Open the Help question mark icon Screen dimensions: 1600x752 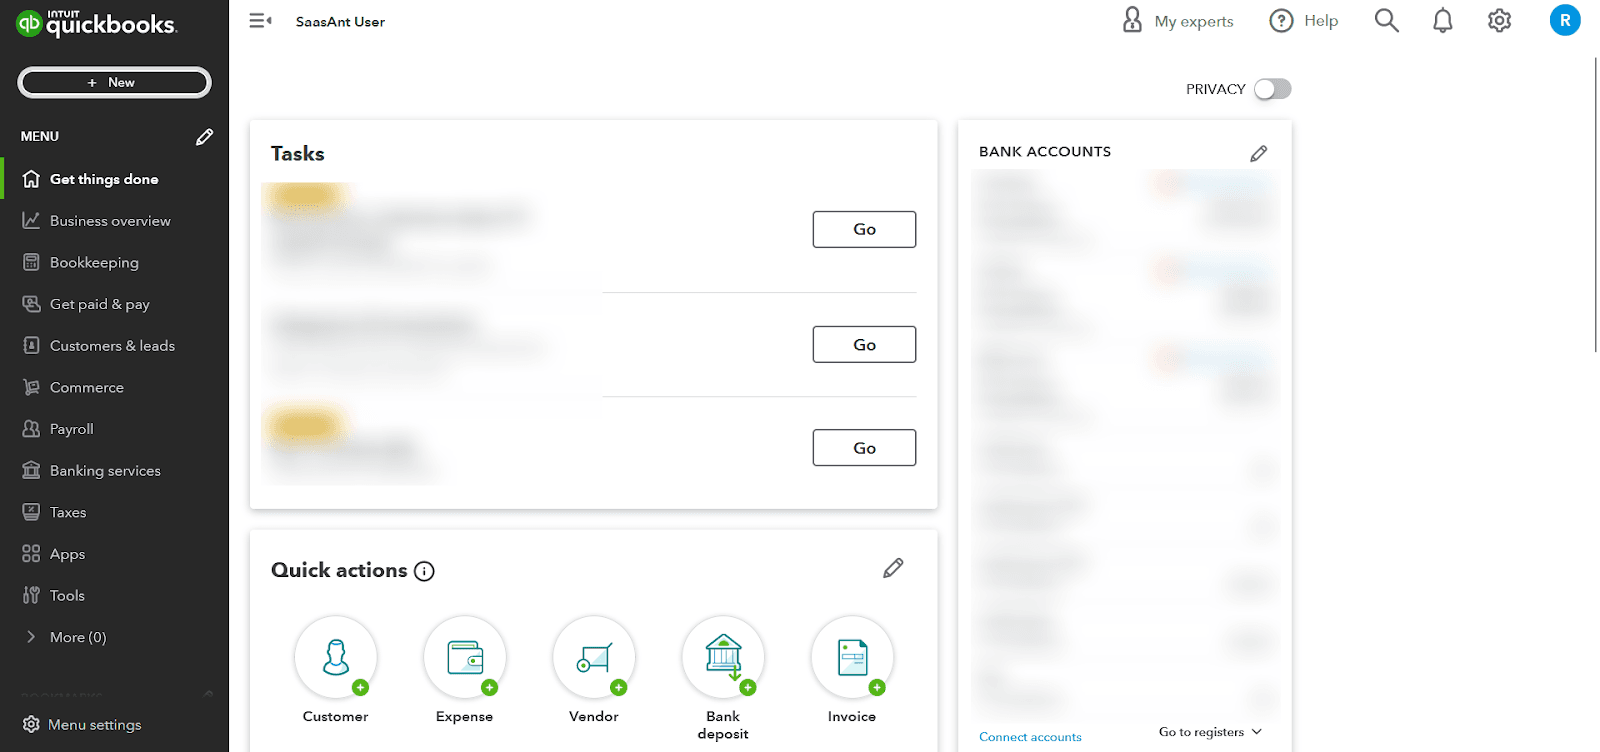pyautogui.click(x=1281, y=21)
